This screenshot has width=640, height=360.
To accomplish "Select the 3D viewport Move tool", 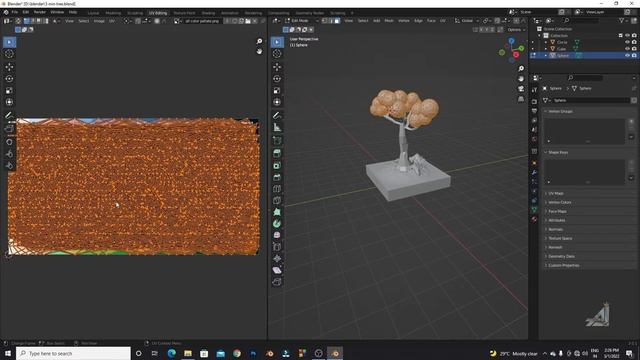I will tap(277, 67).
